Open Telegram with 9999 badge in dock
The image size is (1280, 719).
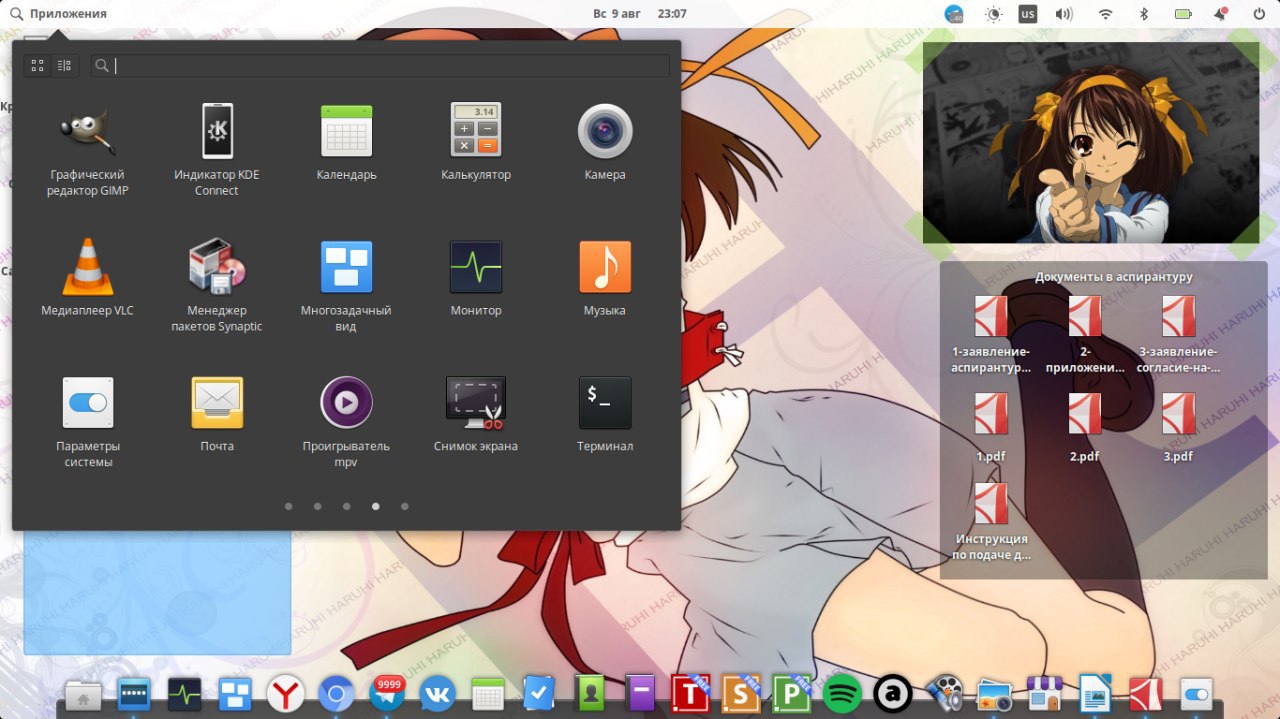point(387,692)
